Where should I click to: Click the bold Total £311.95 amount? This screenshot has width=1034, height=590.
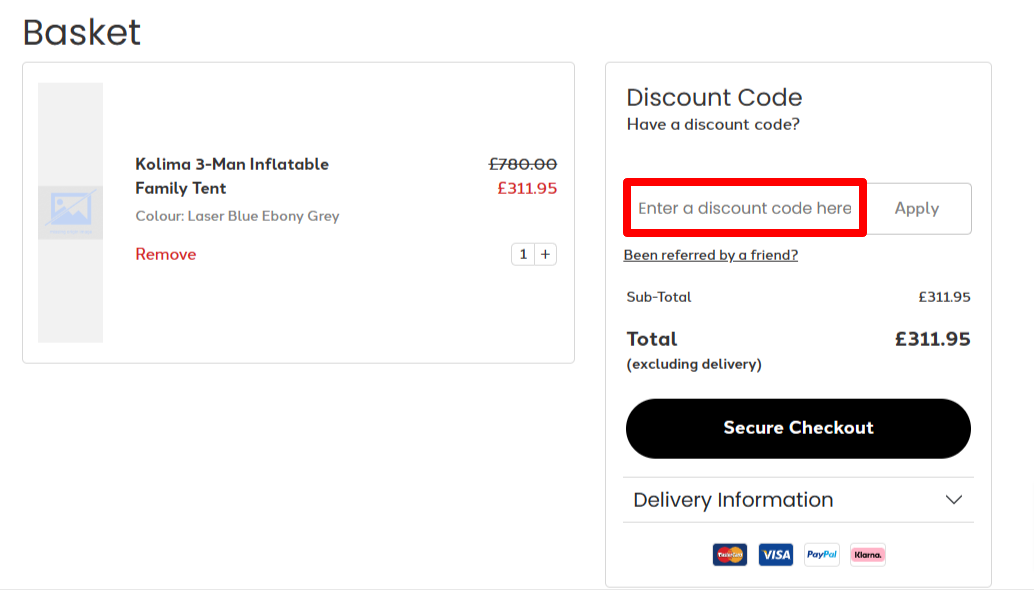pyautogui.click(x=932, y=339)
